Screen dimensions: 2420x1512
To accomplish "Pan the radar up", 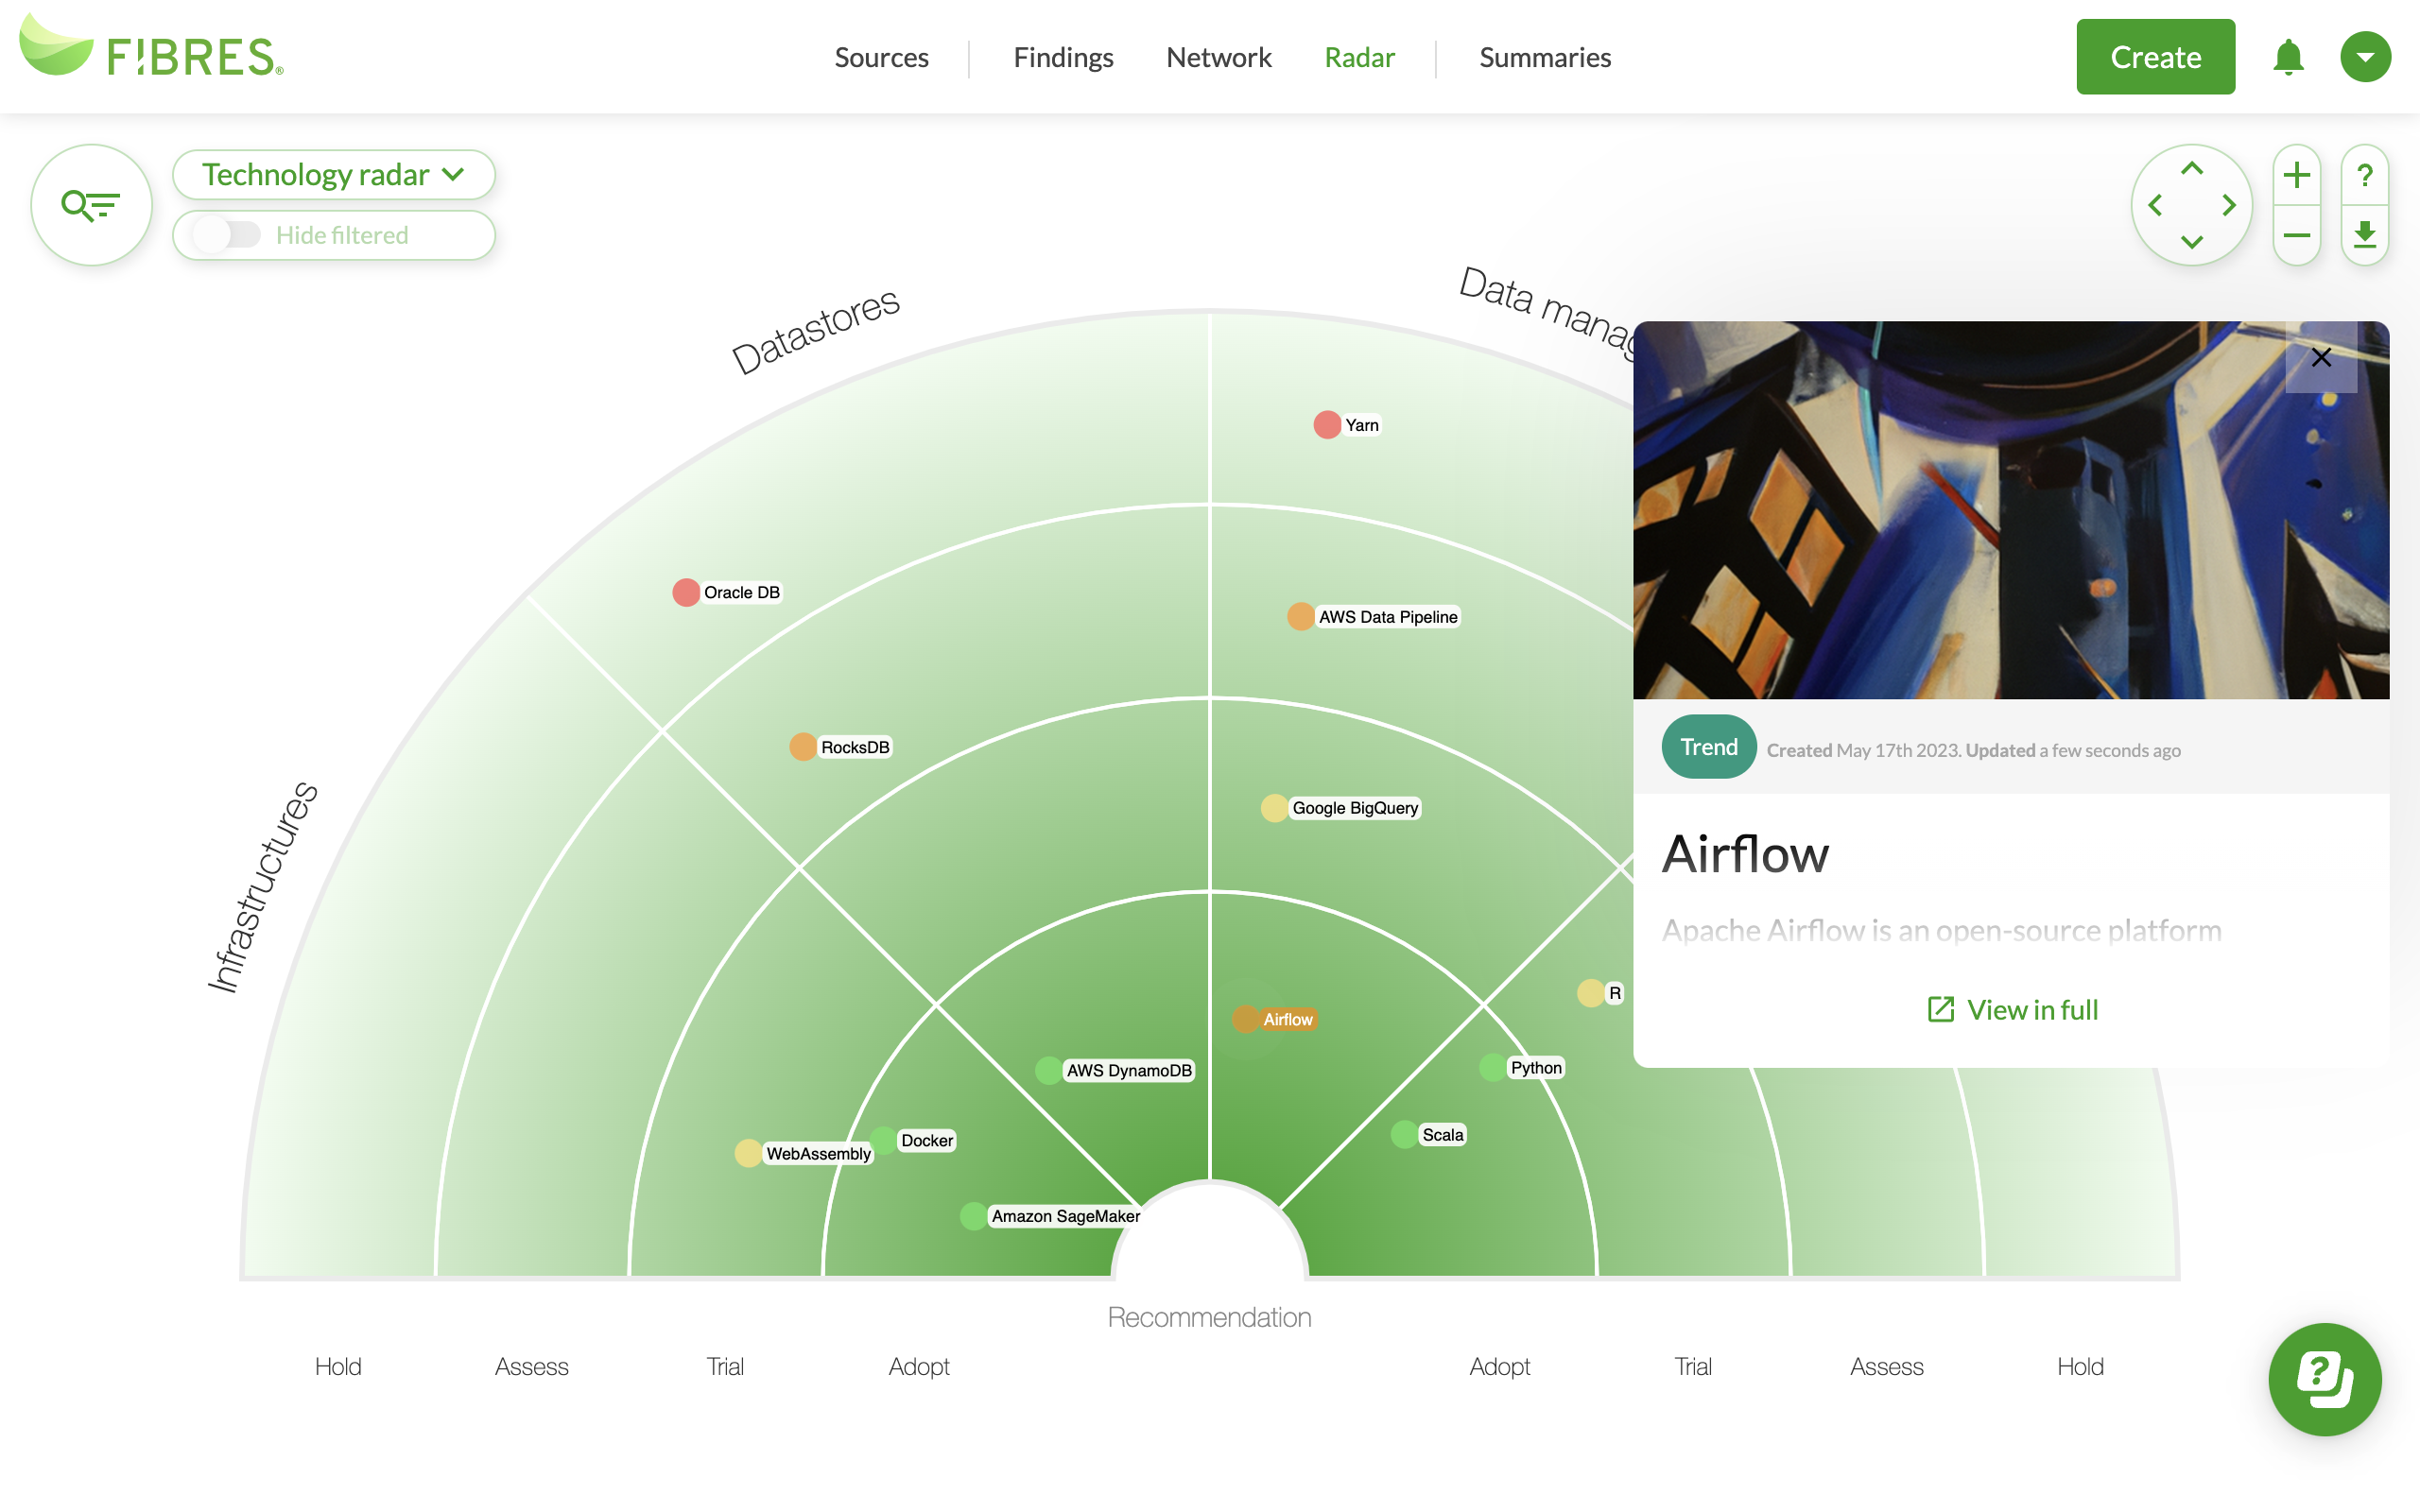I will 2191,169.
